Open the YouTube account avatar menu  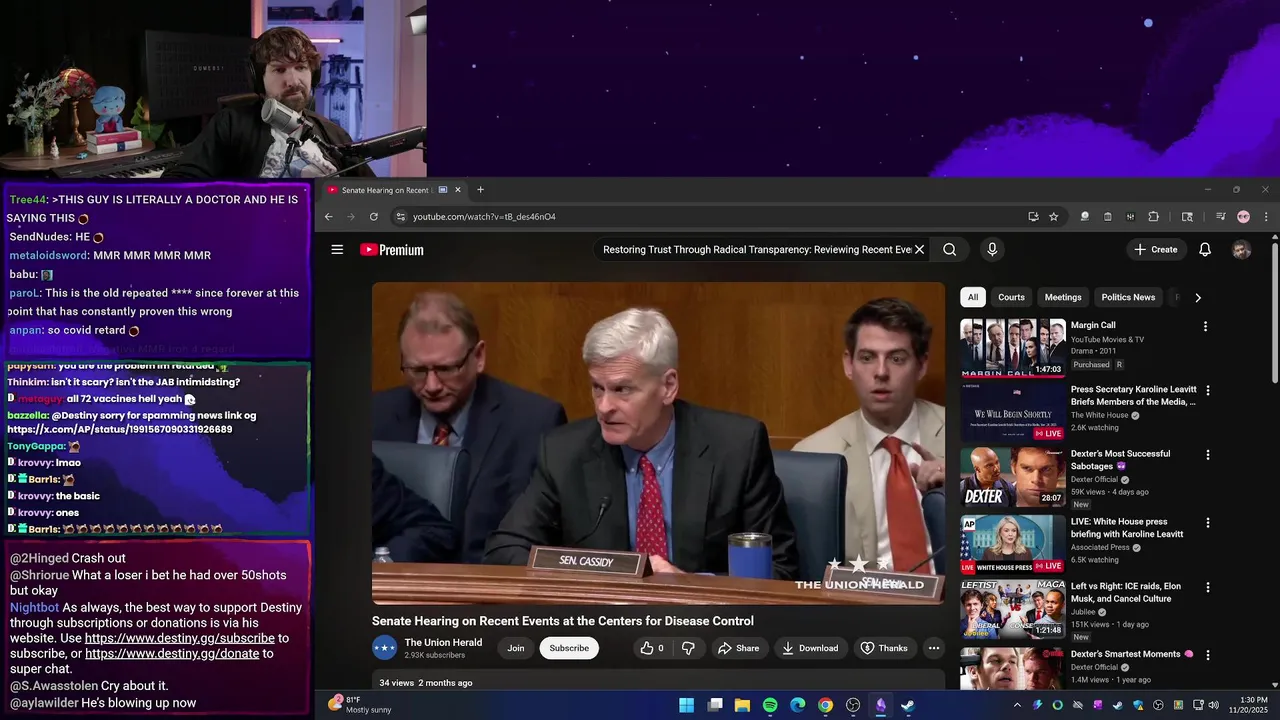click(1241, 250)
